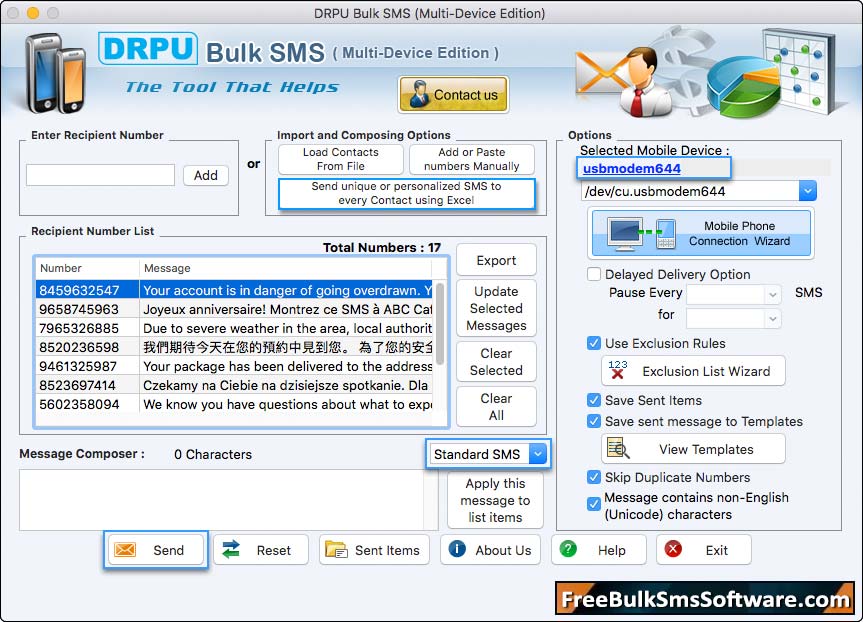
Task: Click the Add recipient button
Action: 206,175
